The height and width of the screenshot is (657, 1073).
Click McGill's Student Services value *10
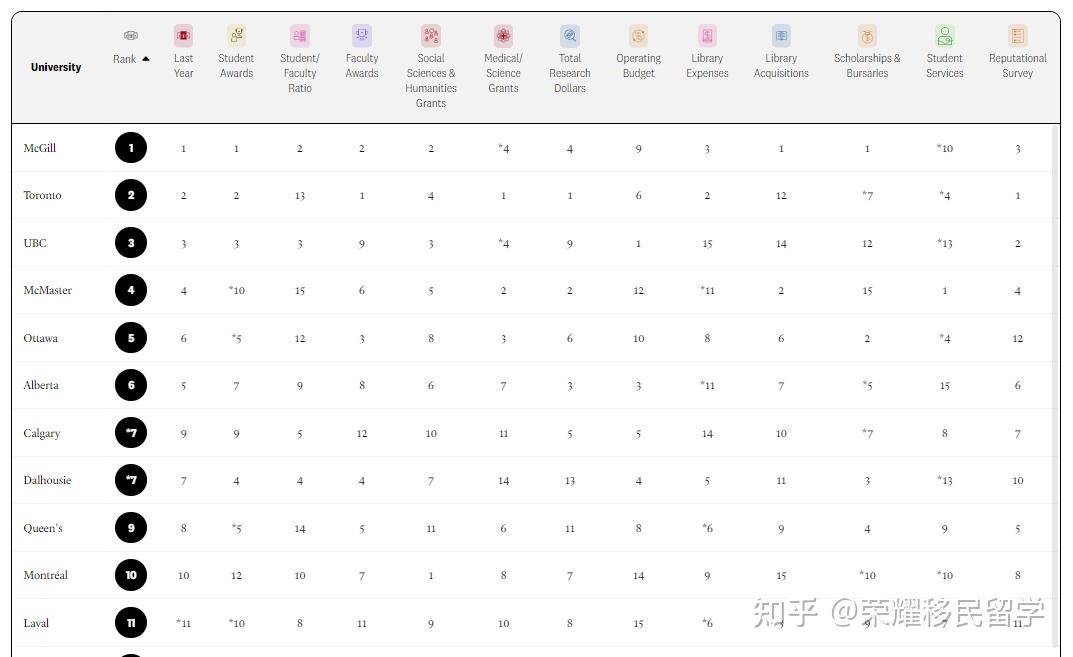[x=945, y=149]
